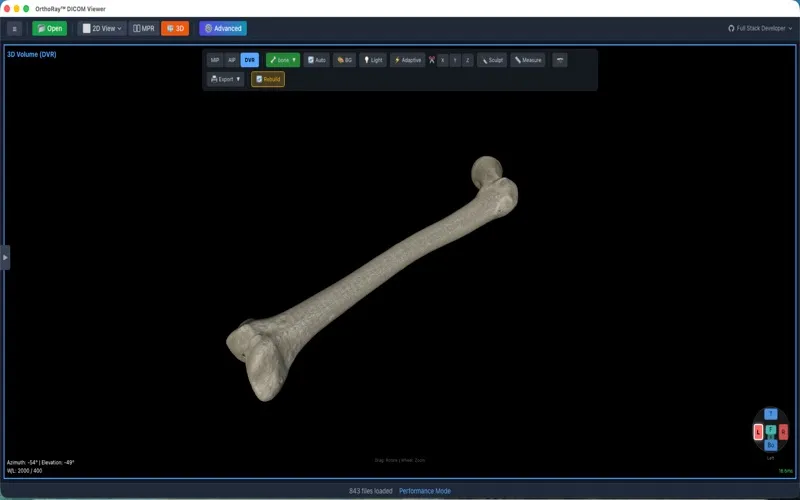Click the green Open files button
This screenshot has height=500, width=800.
(49, 29)
